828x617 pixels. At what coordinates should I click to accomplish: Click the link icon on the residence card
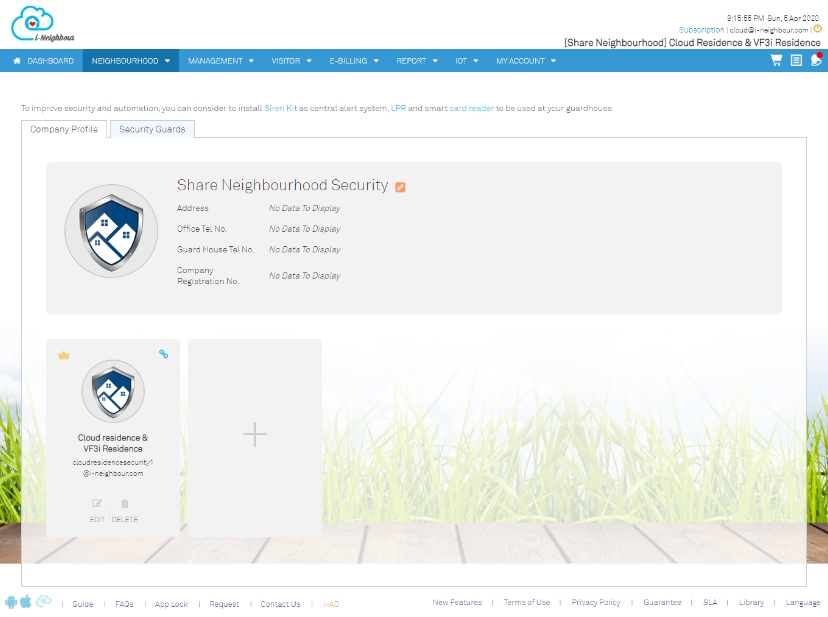click(x=163, y=354)
